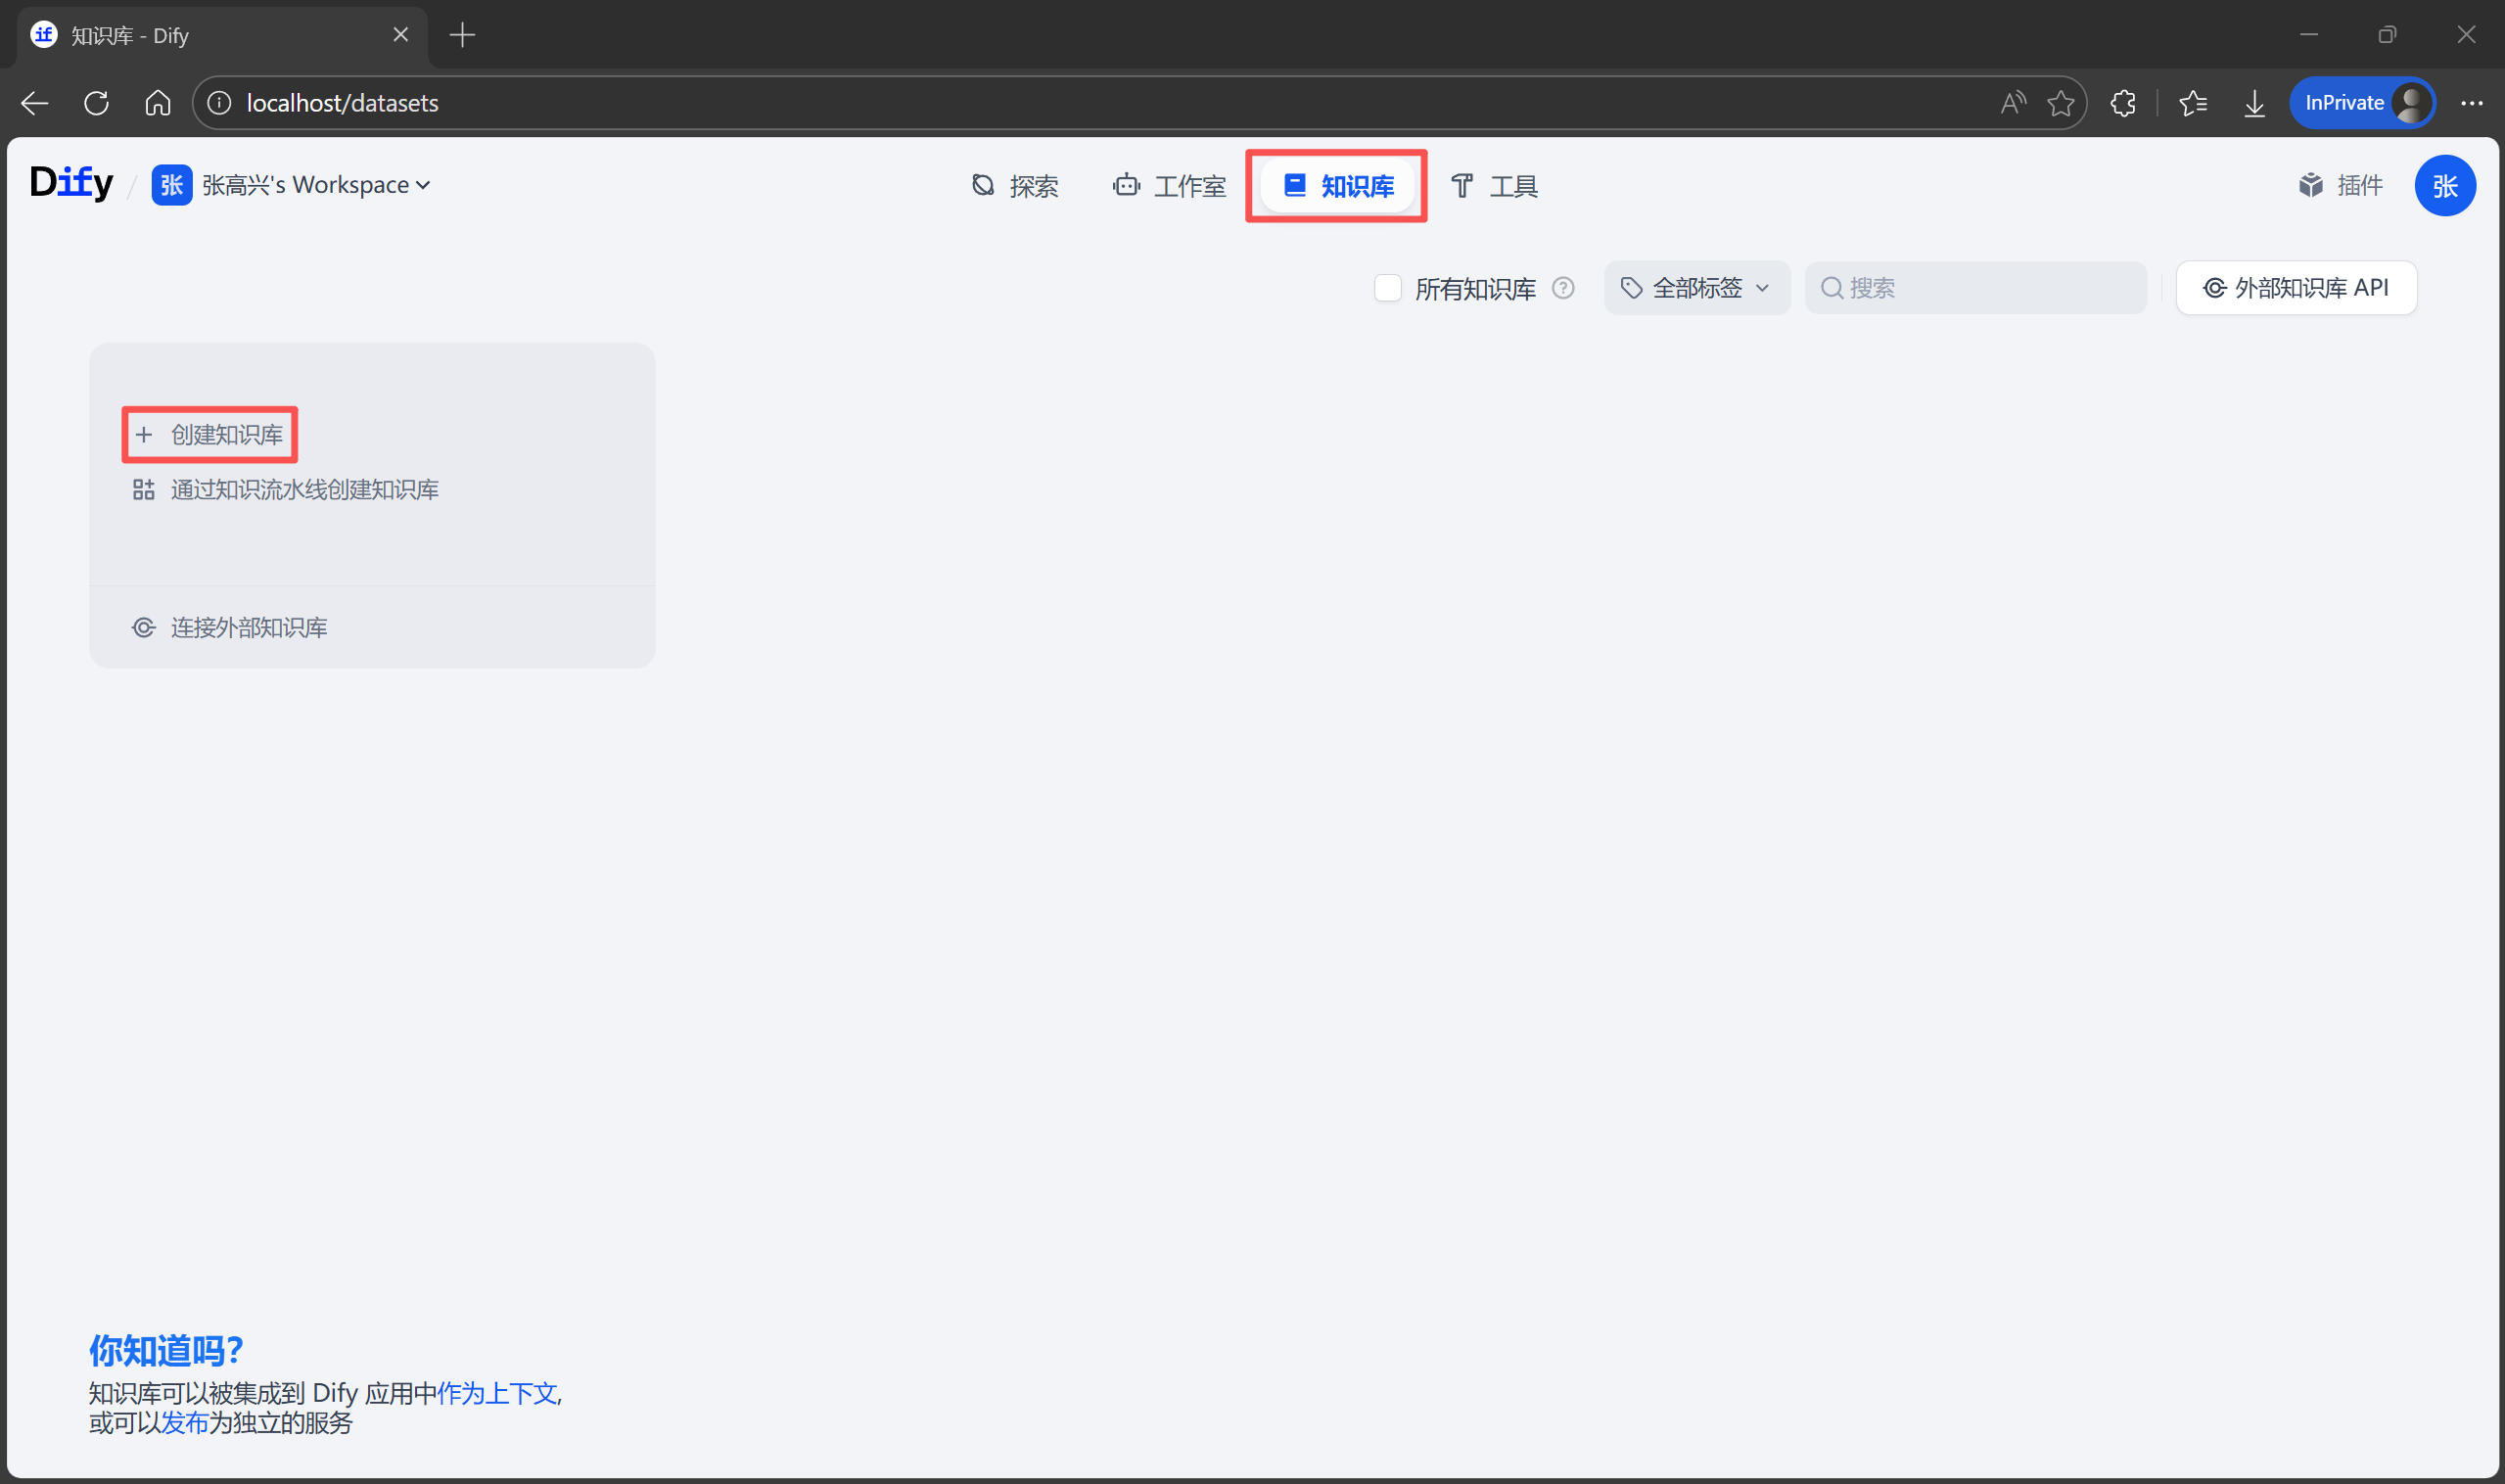Click the browser home icon
Image resolution: width=2505 pixels, height=1484 pixels.
[x=157, y=103]
